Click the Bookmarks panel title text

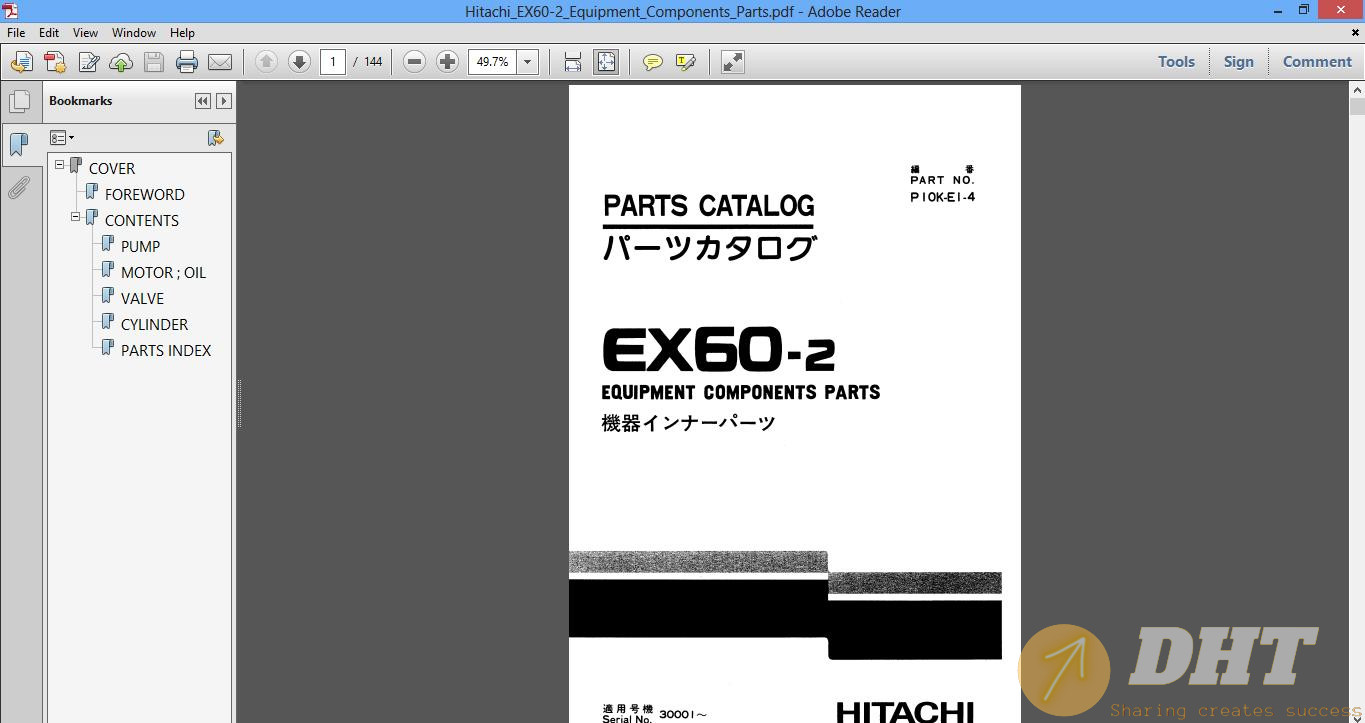click(x=80, y=101)
